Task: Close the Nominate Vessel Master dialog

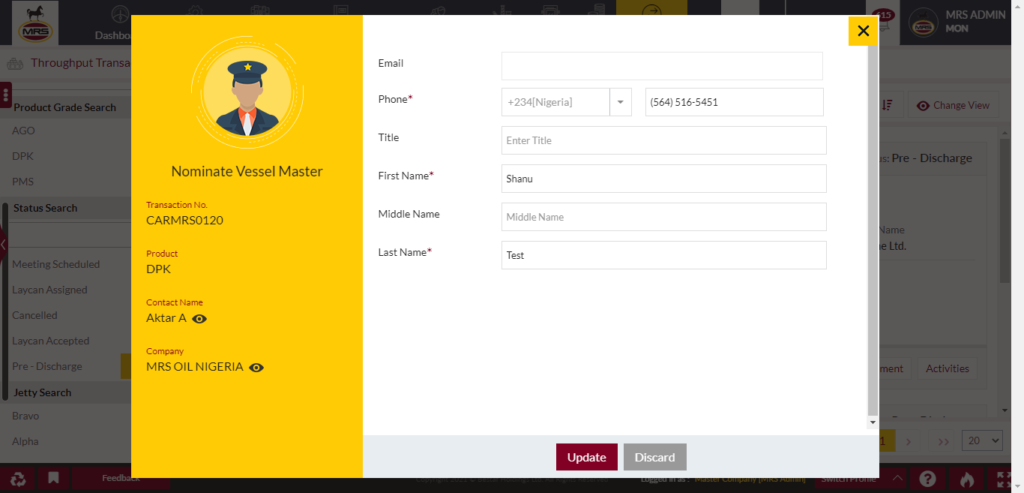Action: [863, 31]
